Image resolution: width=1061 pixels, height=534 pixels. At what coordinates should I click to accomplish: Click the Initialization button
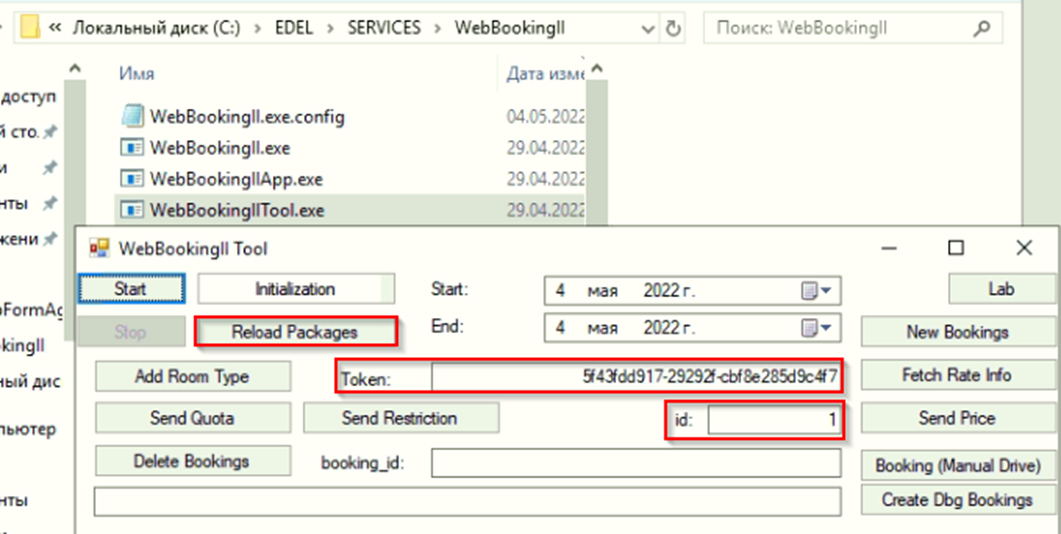(295, 289)
